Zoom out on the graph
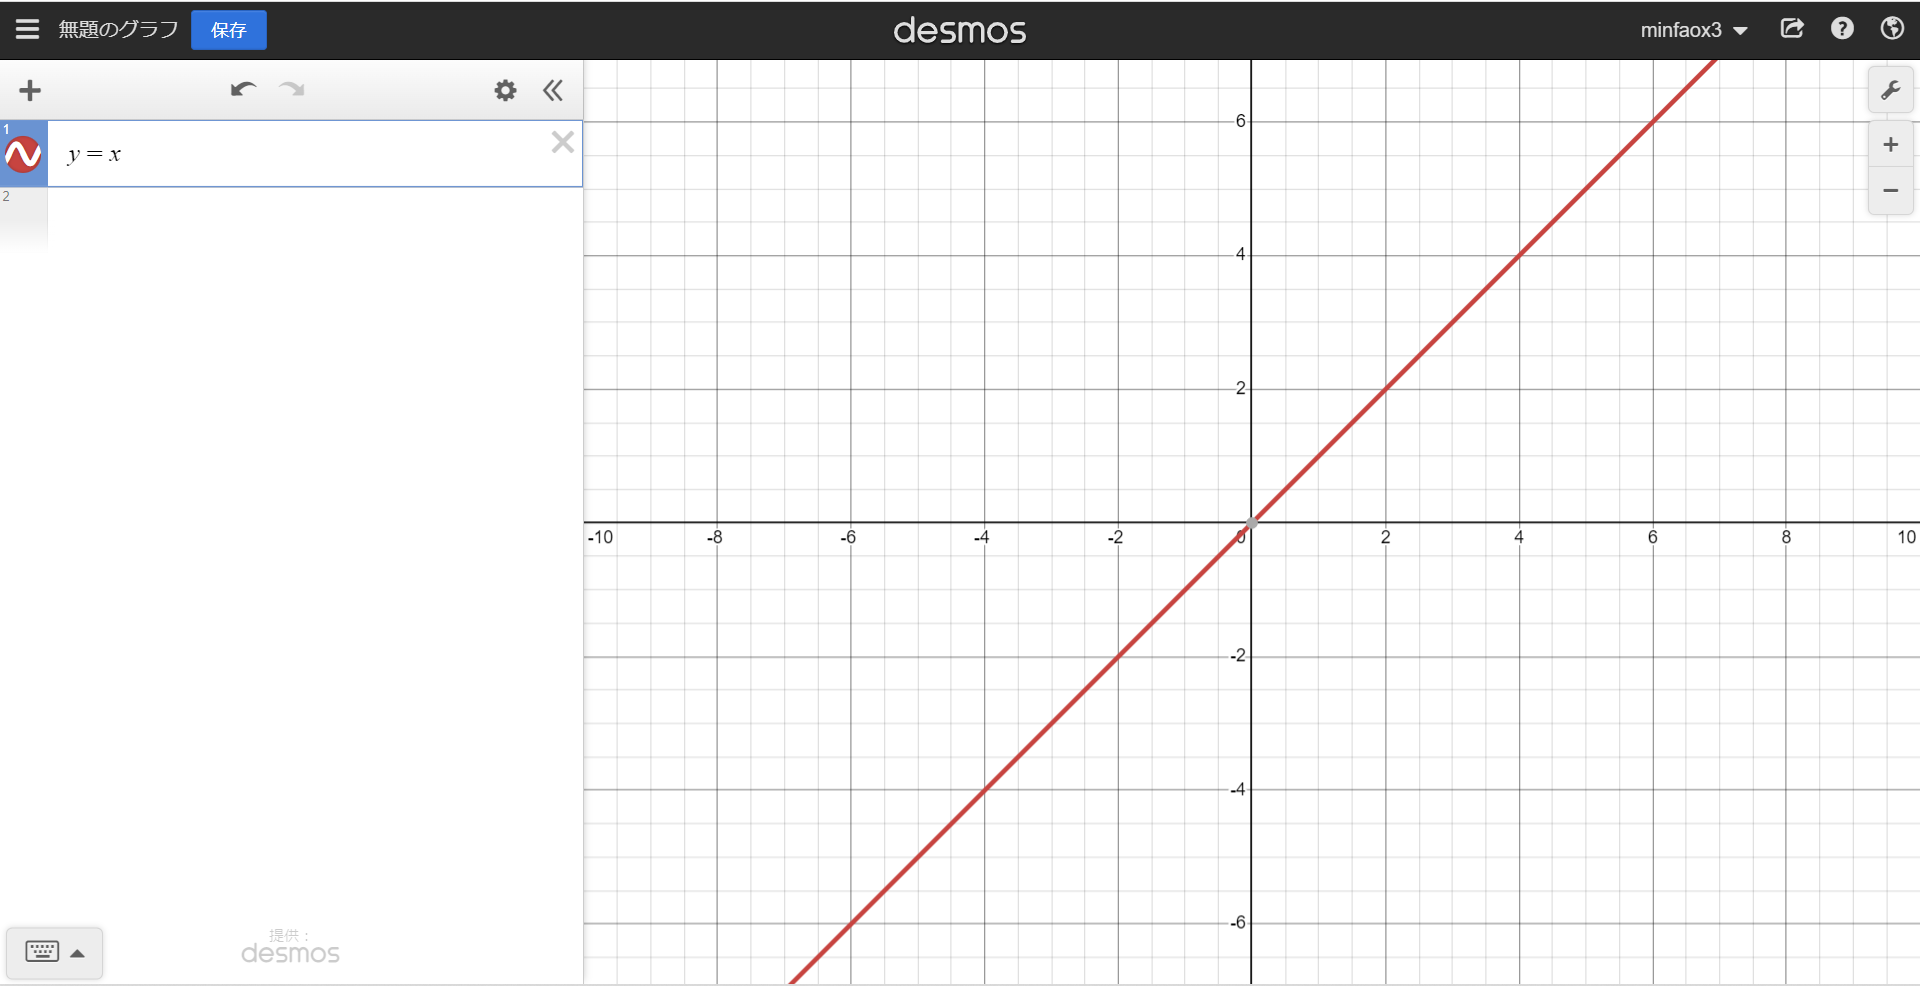This screenshot has height=986, width=1920. point(1890,190)
